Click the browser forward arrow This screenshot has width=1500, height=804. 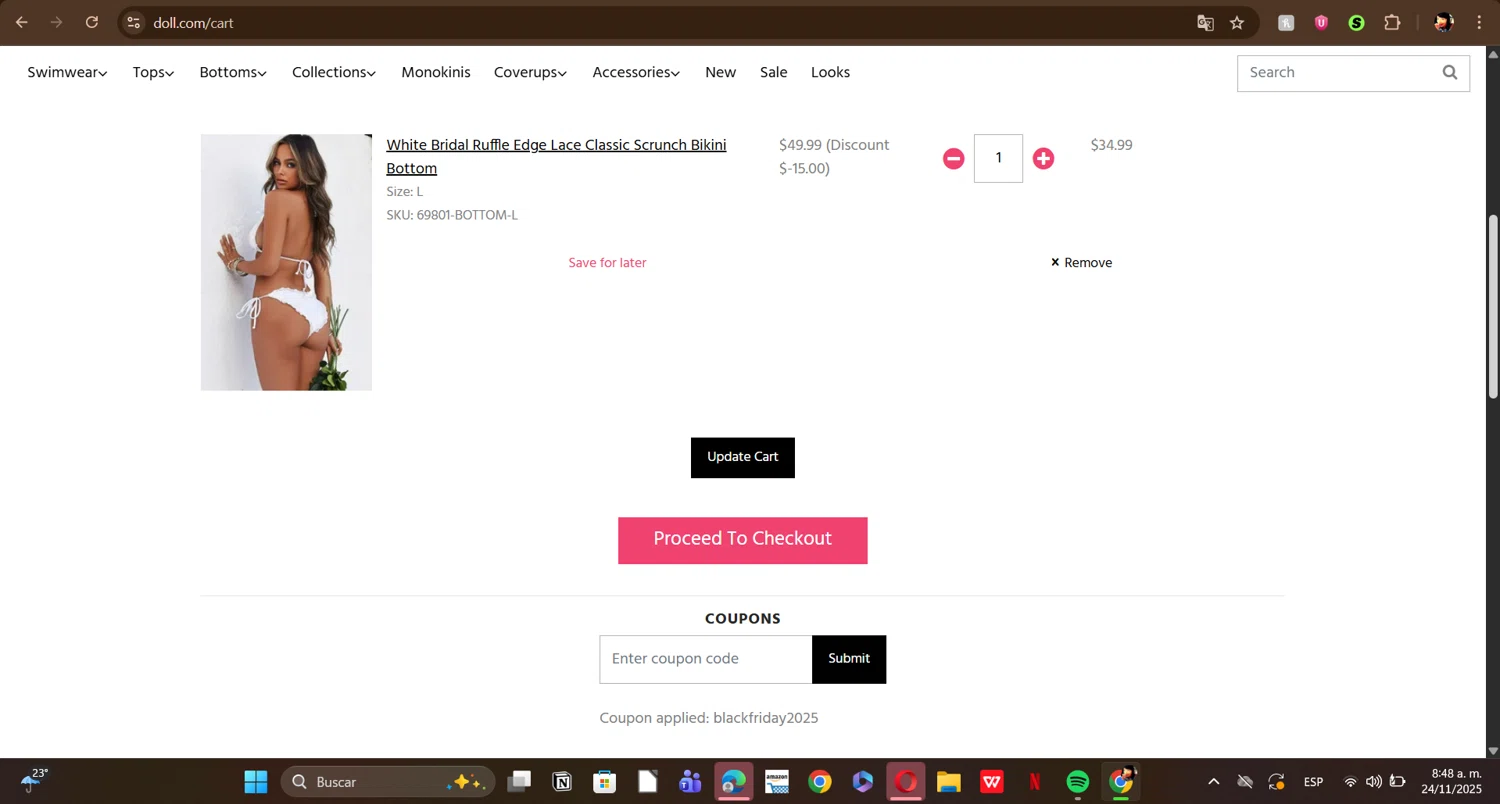click(x=56, y=22)
